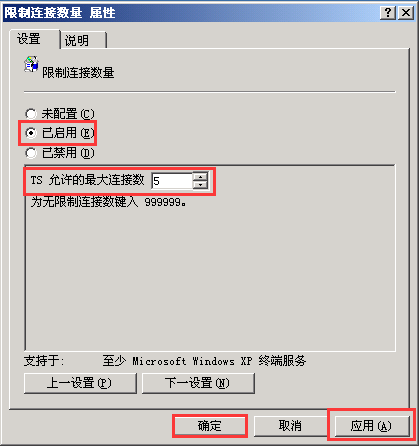419x446 pixels.
Task: Select the 未配置 radio option
Action: tap(31, 114)
